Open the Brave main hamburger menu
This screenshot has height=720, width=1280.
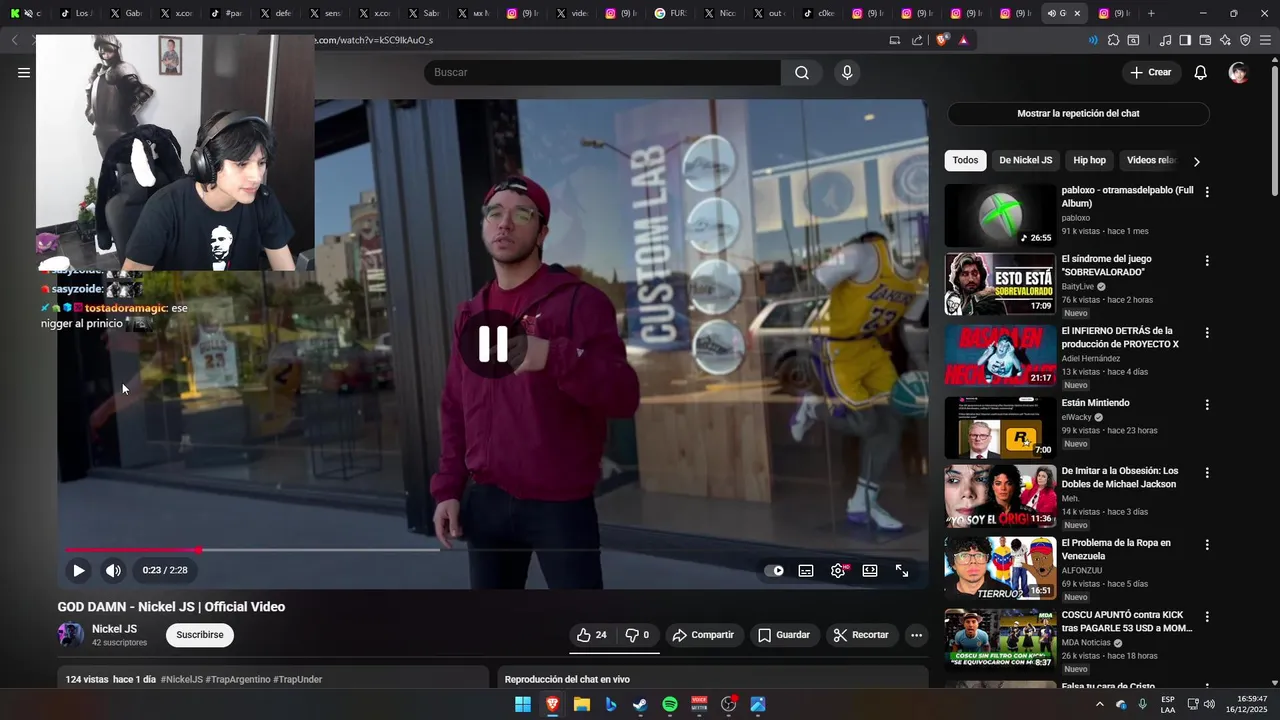pyautogui.click(x=1266, y=40)
